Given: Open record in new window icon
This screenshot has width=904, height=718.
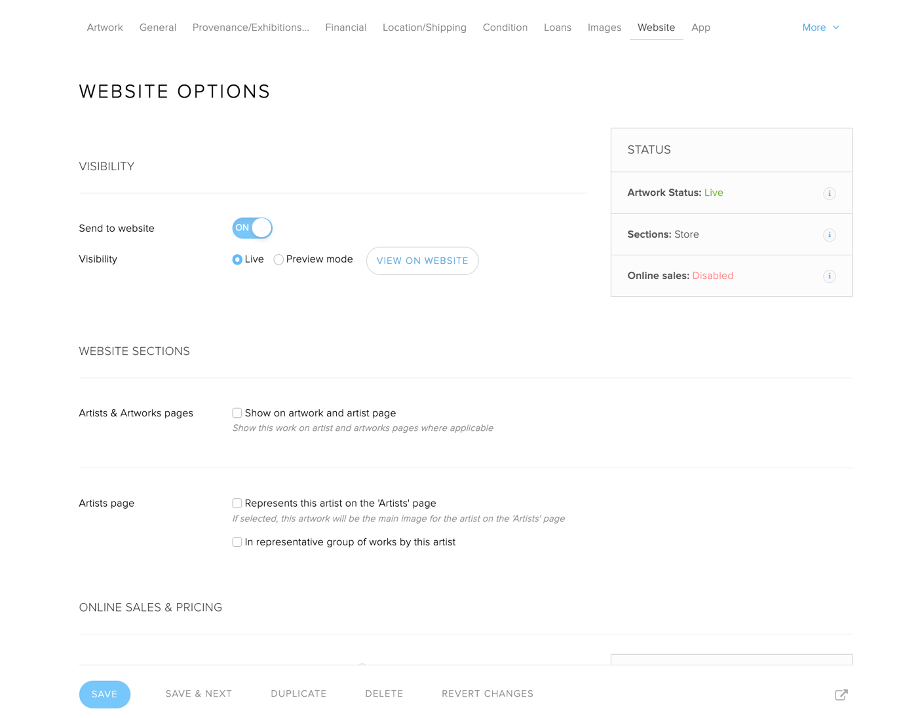Looking at the screenshot, I should pyautogui.click(x=841, y=694).
